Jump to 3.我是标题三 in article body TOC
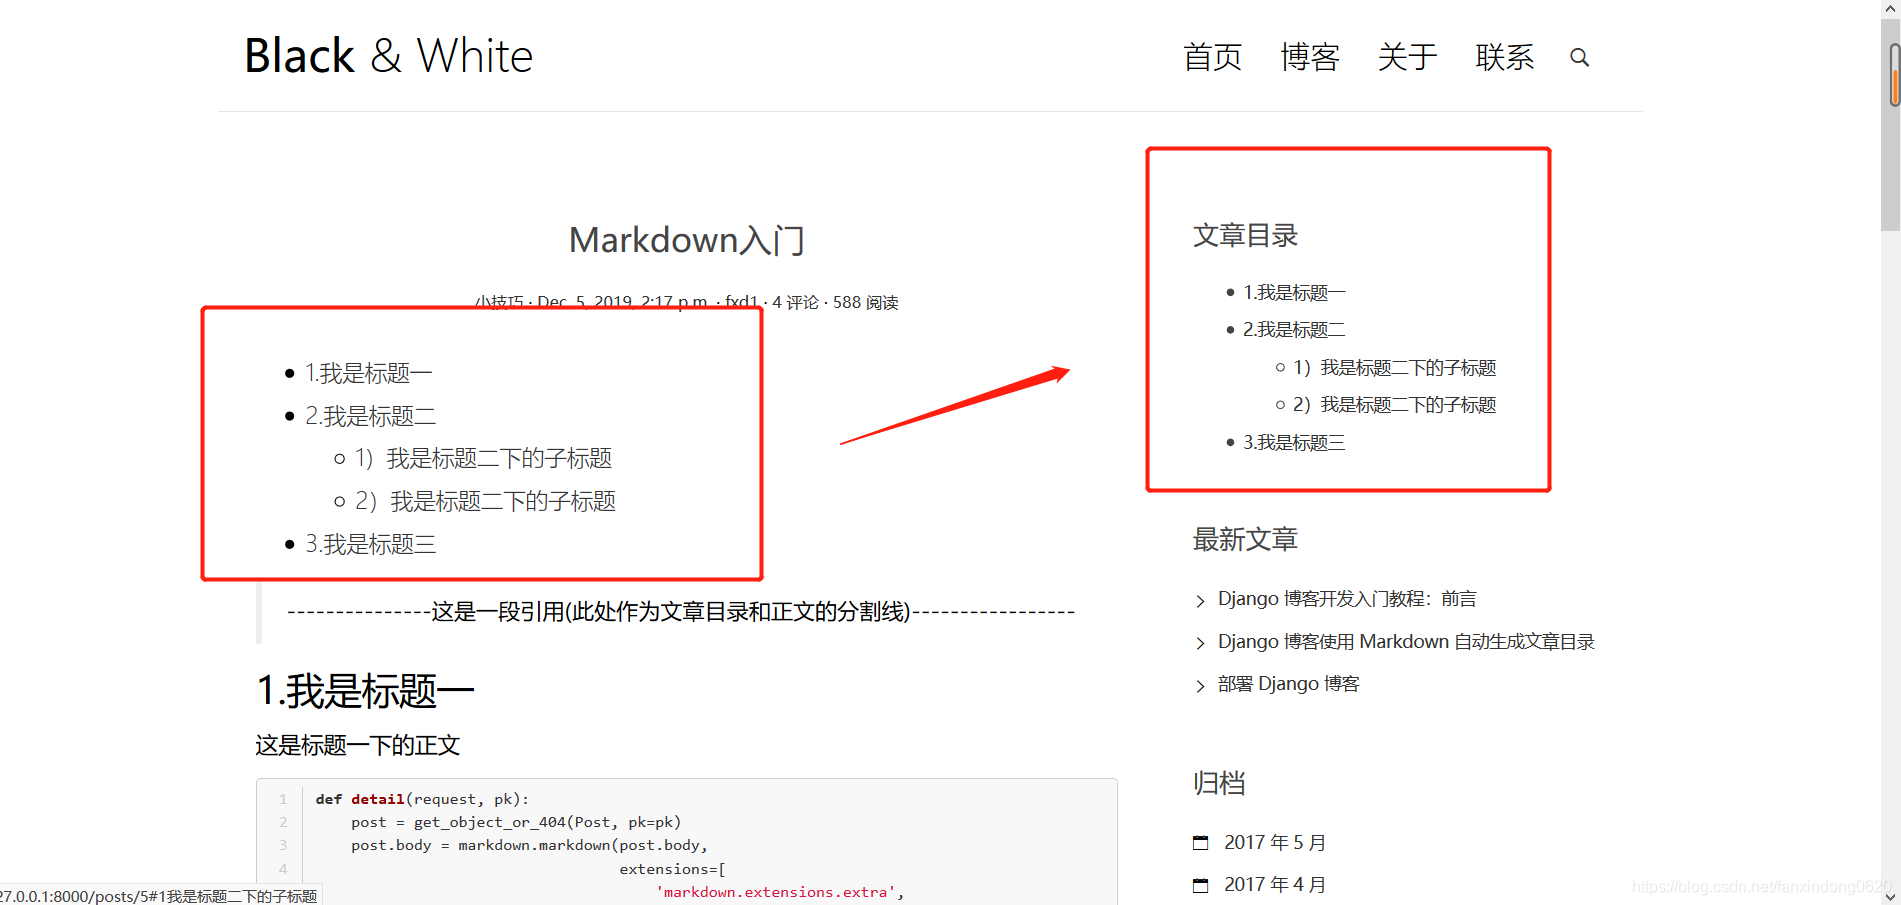The height and width of the screenshot is (905, 1901). coord(370,544)
